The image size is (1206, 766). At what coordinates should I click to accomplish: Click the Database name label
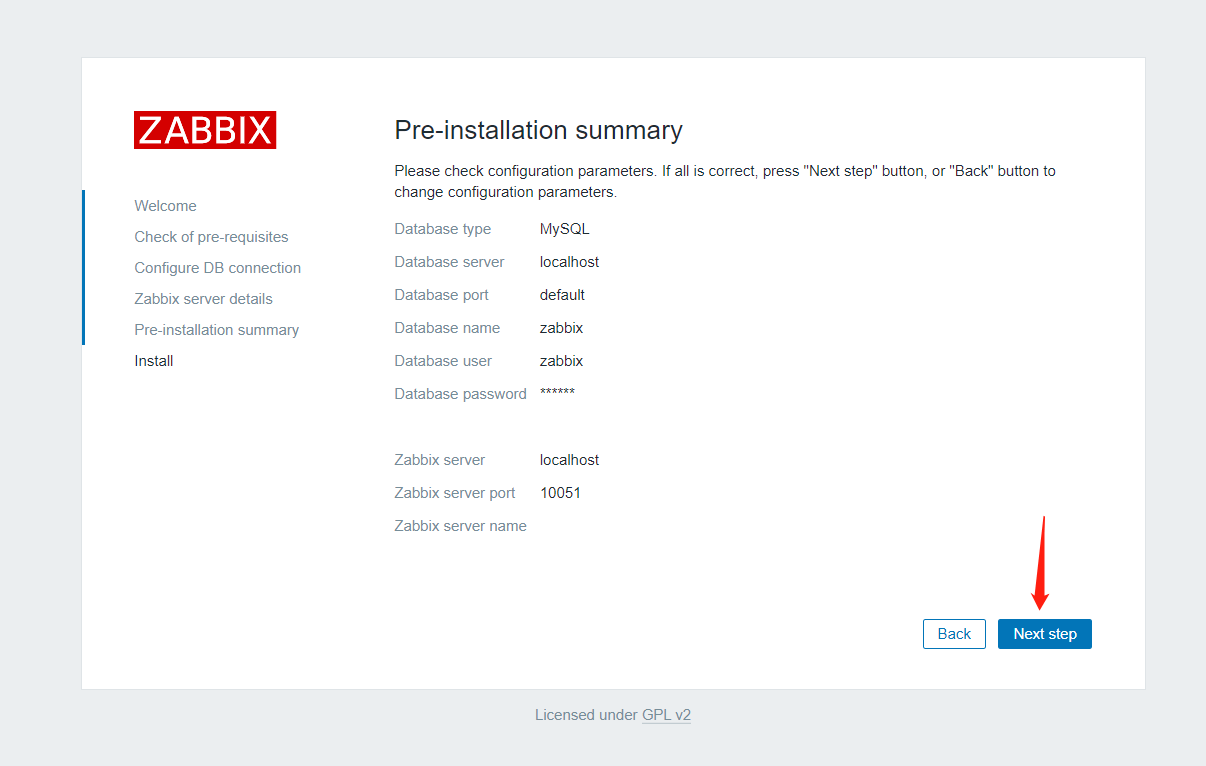(x=447, y=328)
